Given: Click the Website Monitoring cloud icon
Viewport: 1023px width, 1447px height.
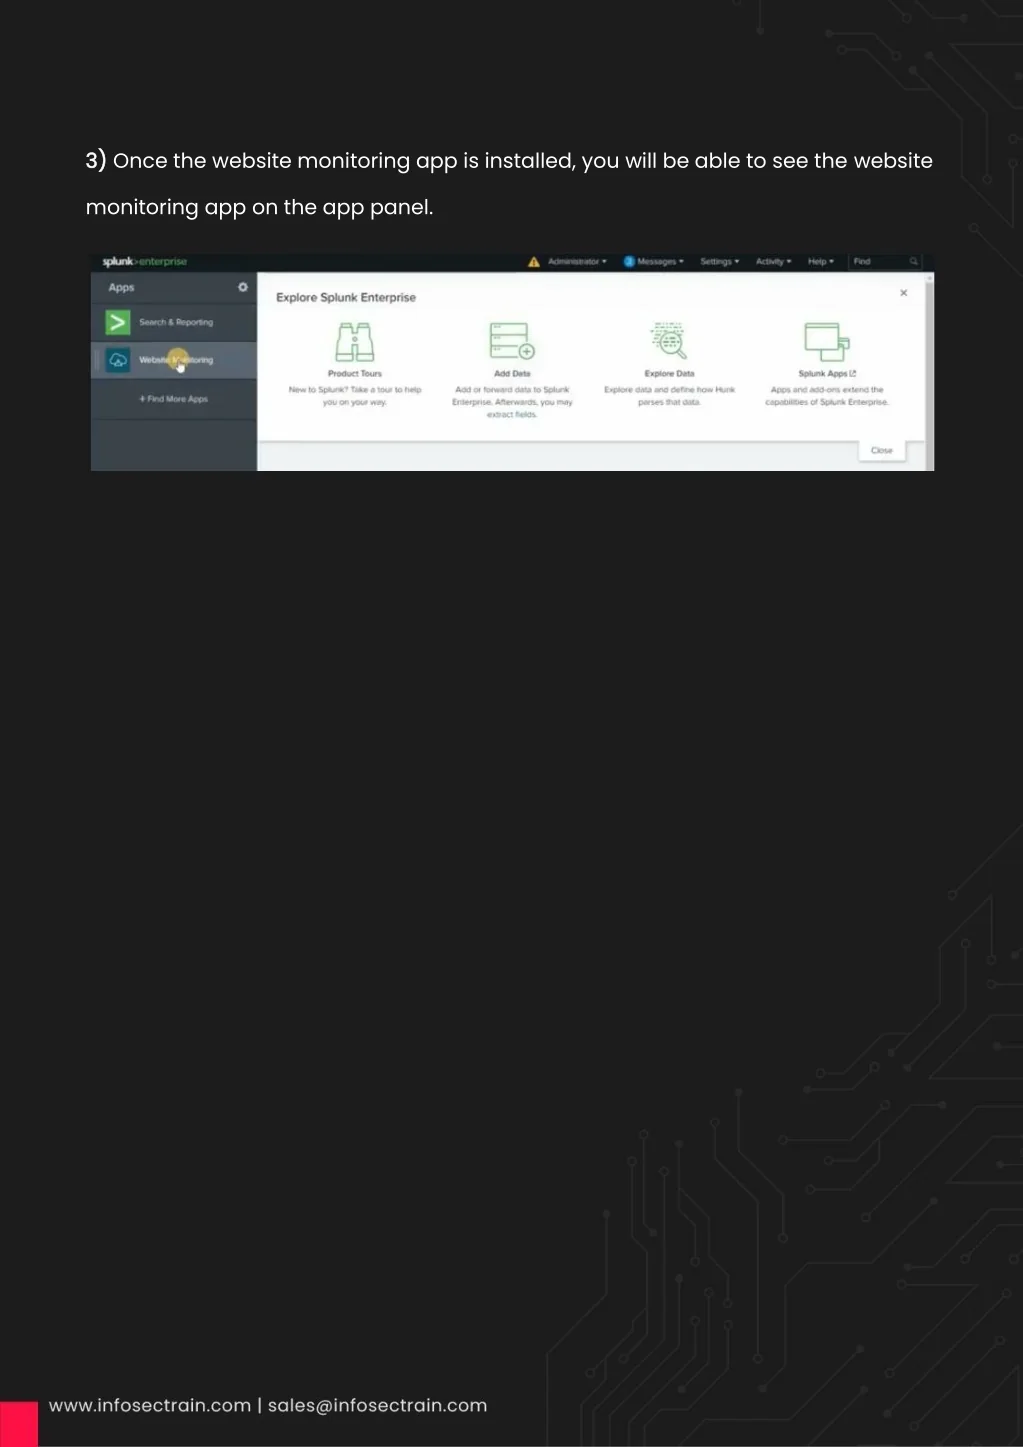Looking at the screenshot, I should pos(118,360).
